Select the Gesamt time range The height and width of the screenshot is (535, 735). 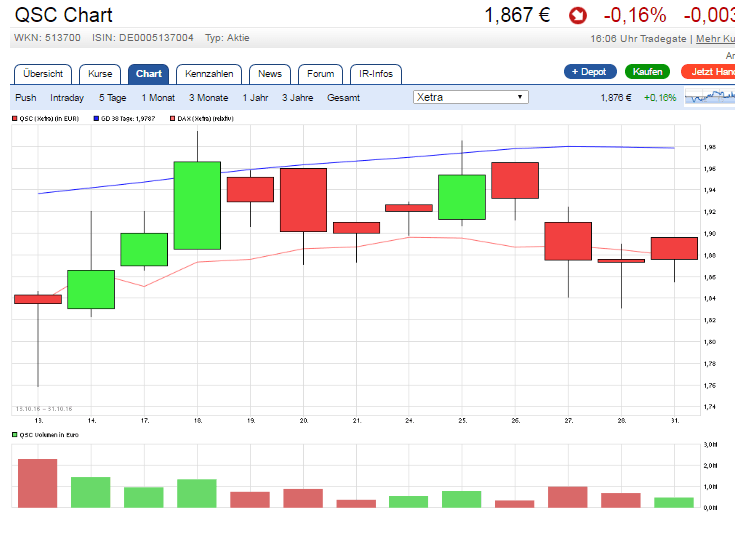[344, 98]
